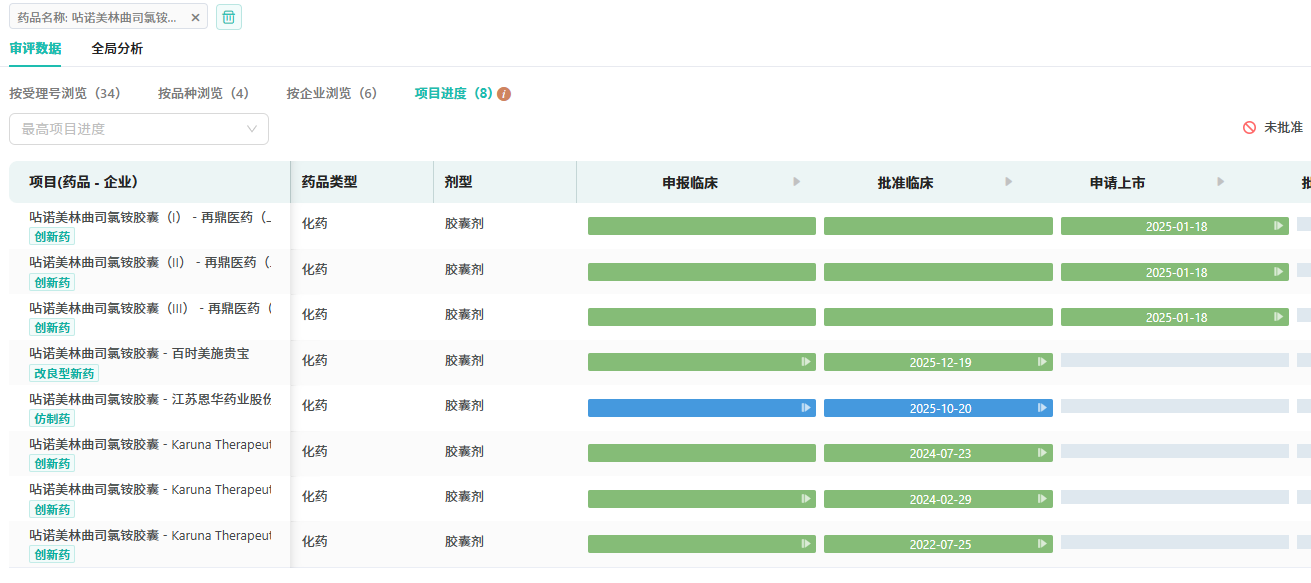Viewport: 1311px width, 583px height.
Task: Open 按受理号浏览 (34) view
Action: click(65, 93)
